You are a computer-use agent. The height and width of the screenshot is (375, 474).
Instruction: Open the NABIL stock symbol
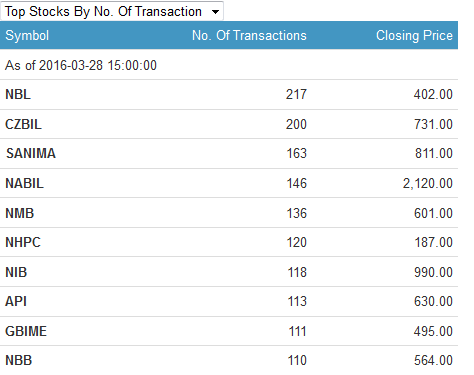[x=24, y=183]
